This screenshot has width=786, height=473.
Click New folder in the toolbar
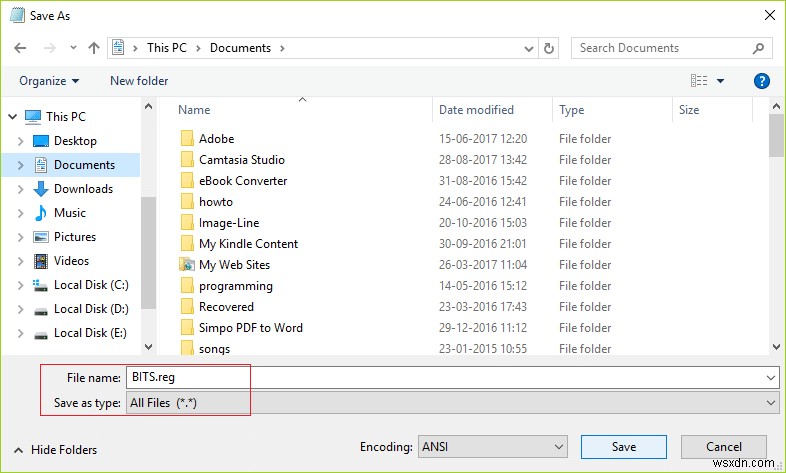[139, 81]
